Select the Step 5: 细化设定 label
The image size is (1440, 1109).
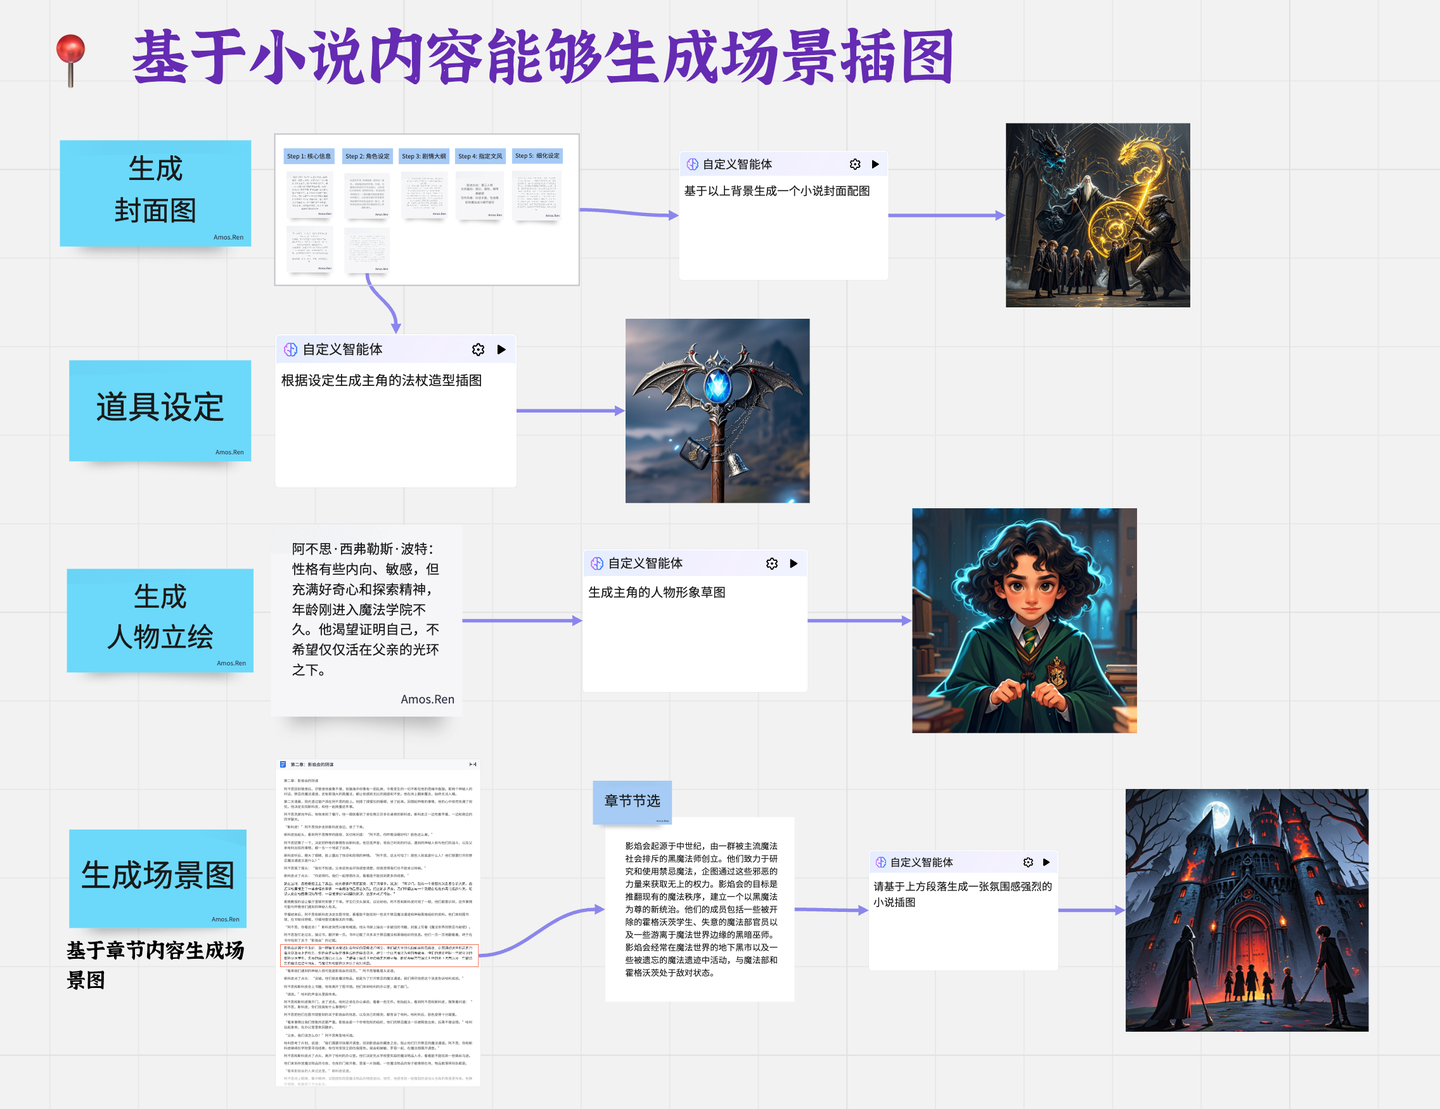click(x=538, y=156)
